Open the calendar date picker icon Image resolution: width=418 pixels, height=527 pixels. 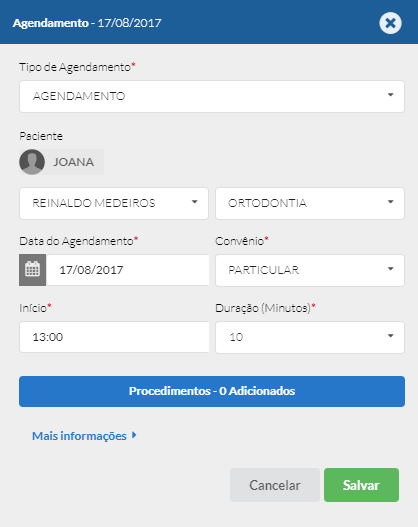pyautogui.click(x=33, y=270)
